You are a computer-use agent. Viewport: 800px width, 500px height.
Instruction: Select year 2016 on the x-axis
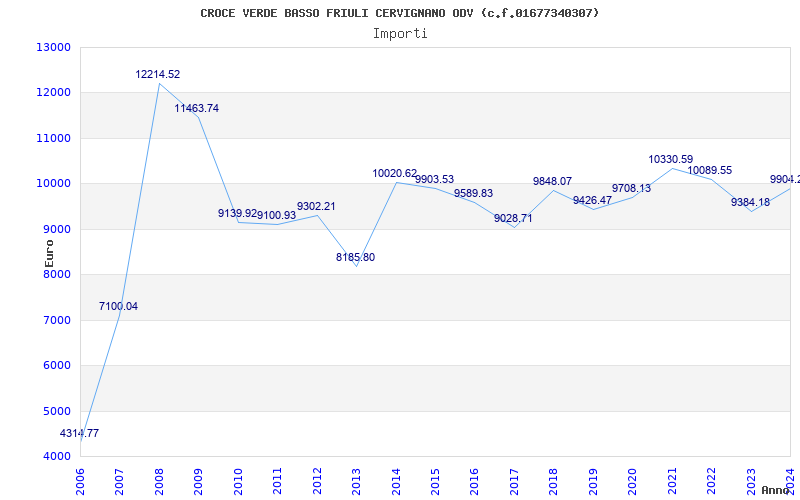[x=474, y=481]
